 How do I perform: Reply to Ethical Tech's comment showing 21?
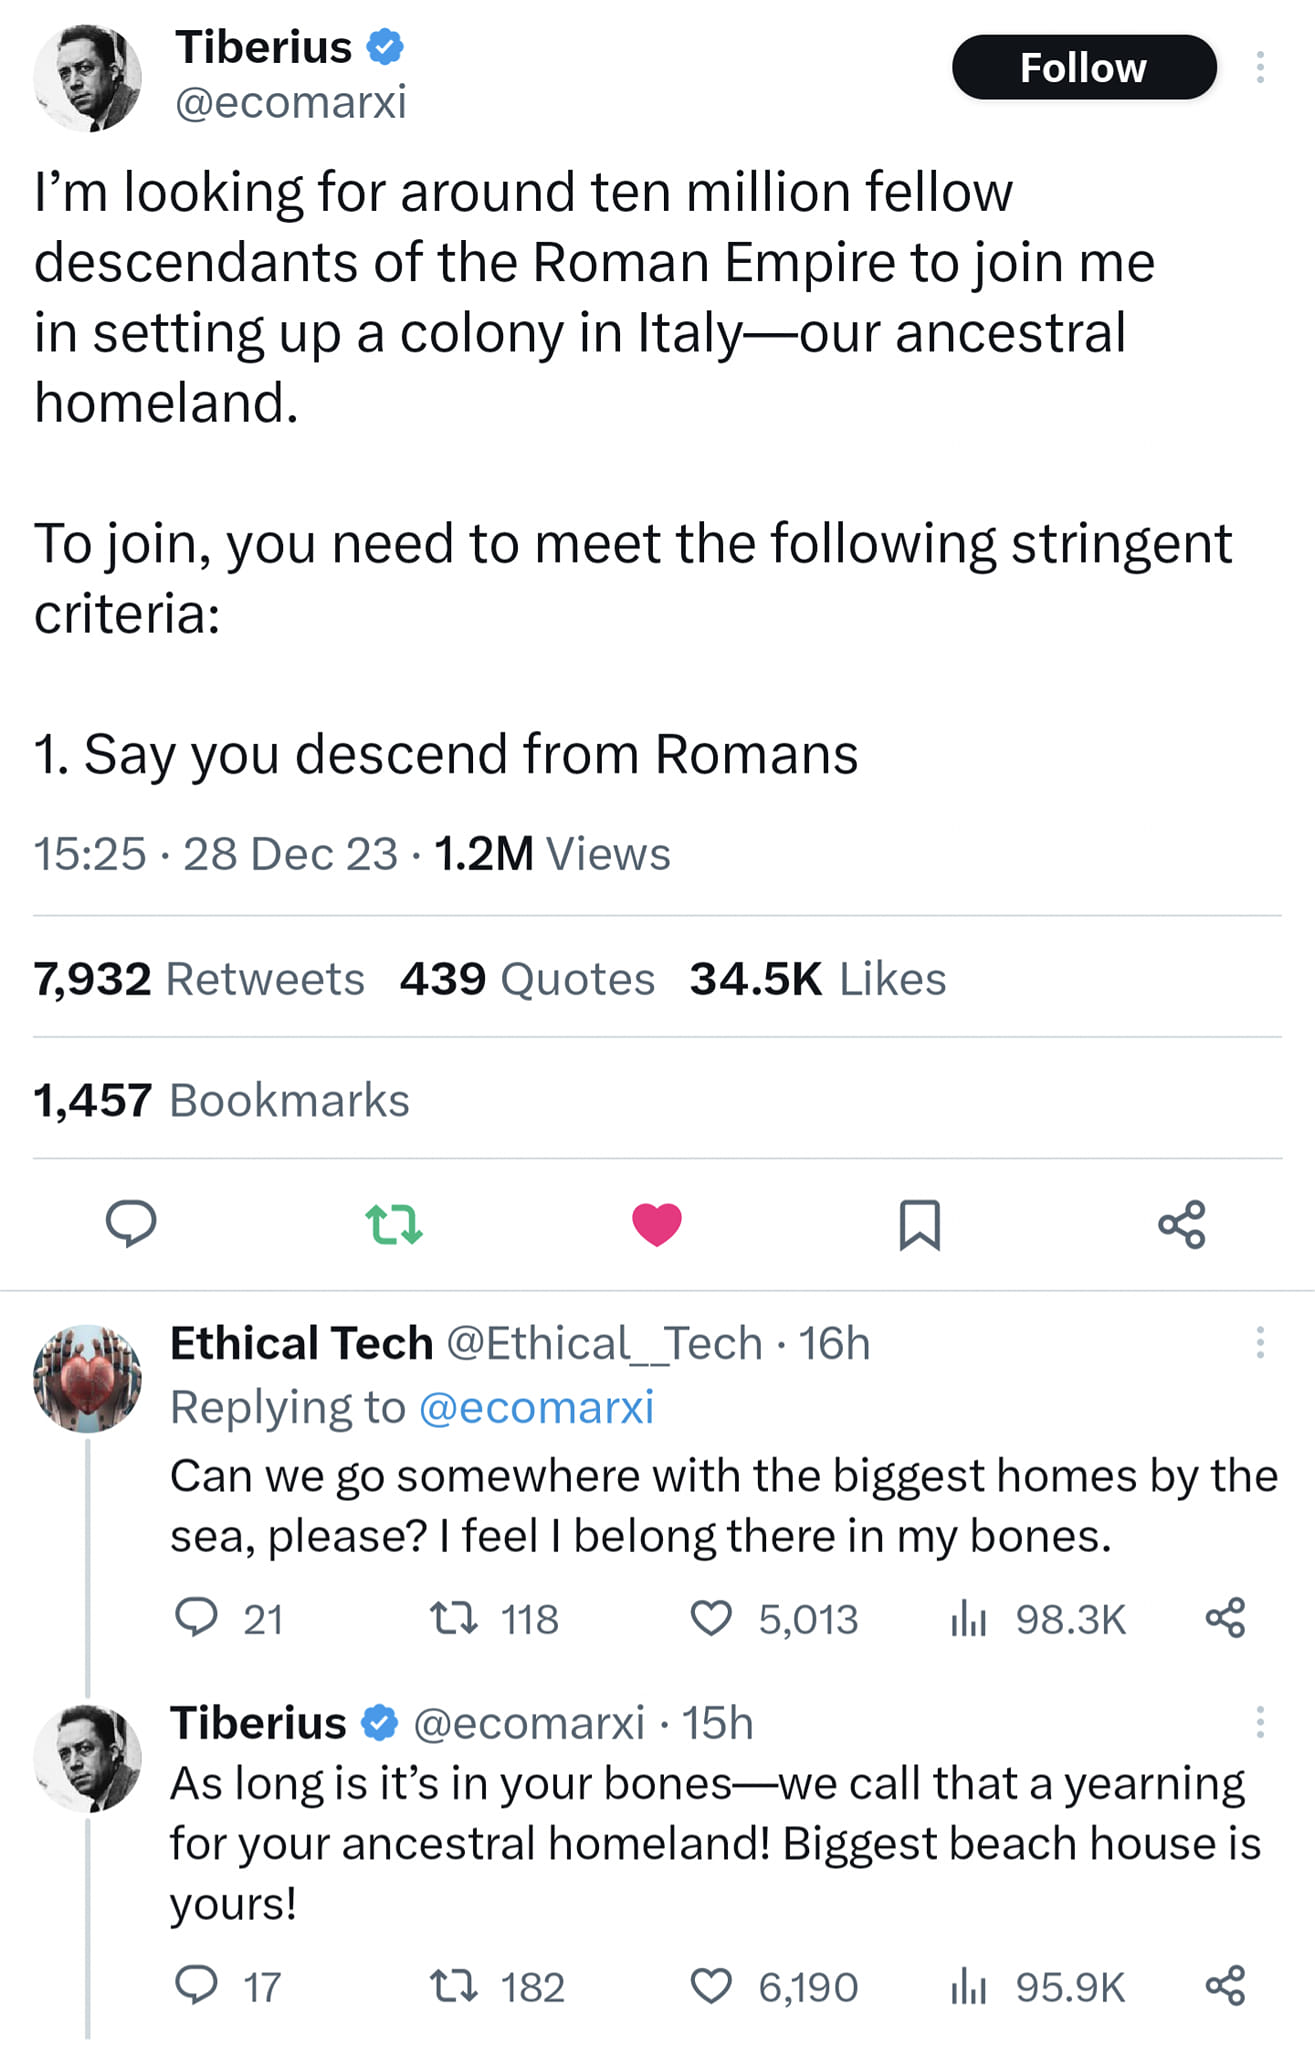coord(196,1618)
